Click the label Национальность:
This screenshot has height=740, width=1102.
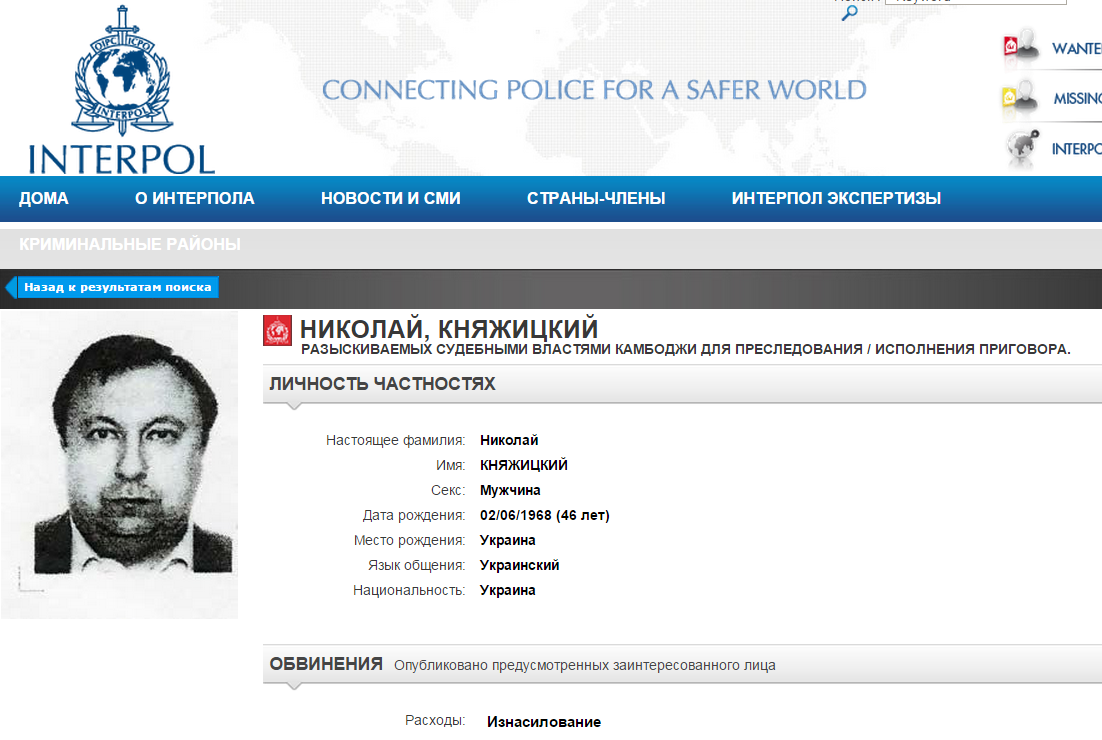tap(408, 590)
